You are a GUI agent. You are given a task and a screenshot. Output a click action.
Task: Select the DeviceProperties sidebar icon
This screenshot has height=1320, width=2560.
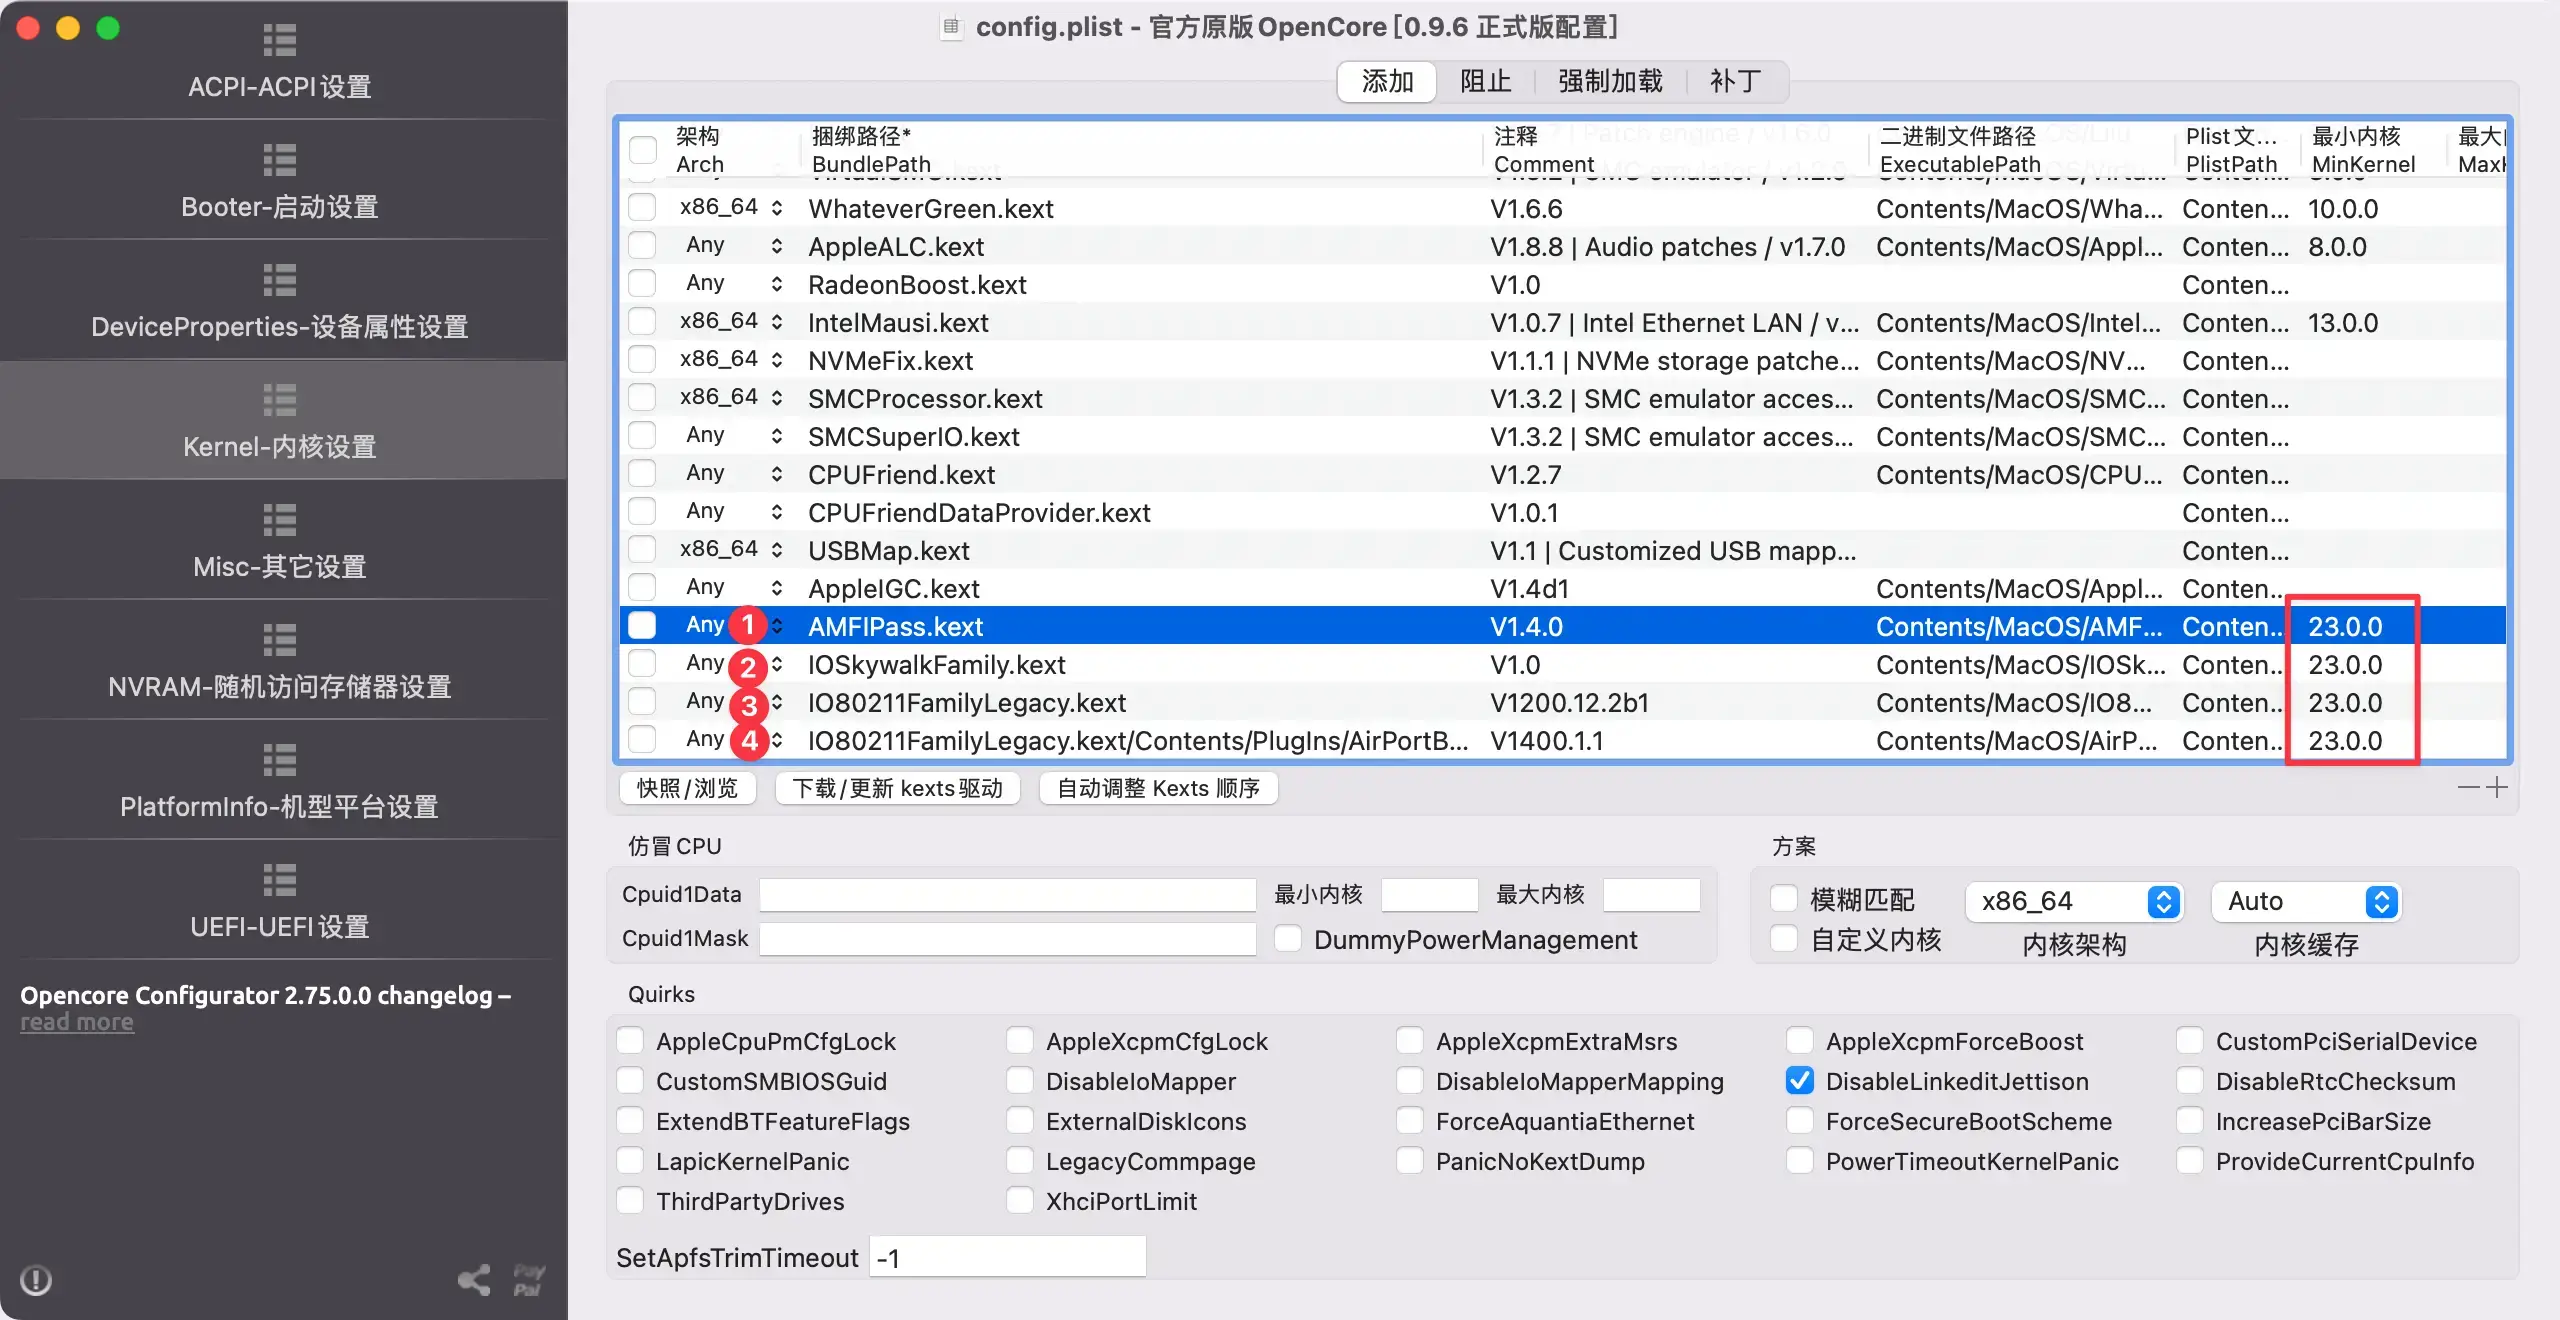[279, 280]
